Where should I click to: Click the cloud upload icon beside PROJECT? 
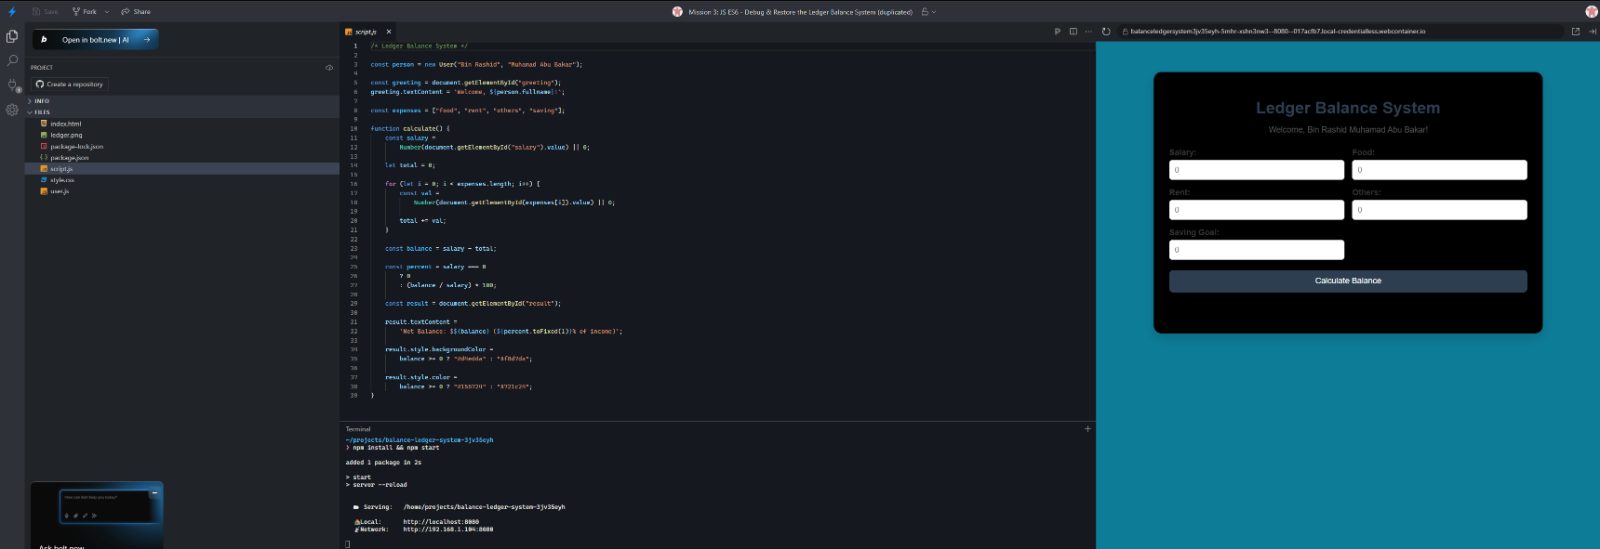[329, 68]
